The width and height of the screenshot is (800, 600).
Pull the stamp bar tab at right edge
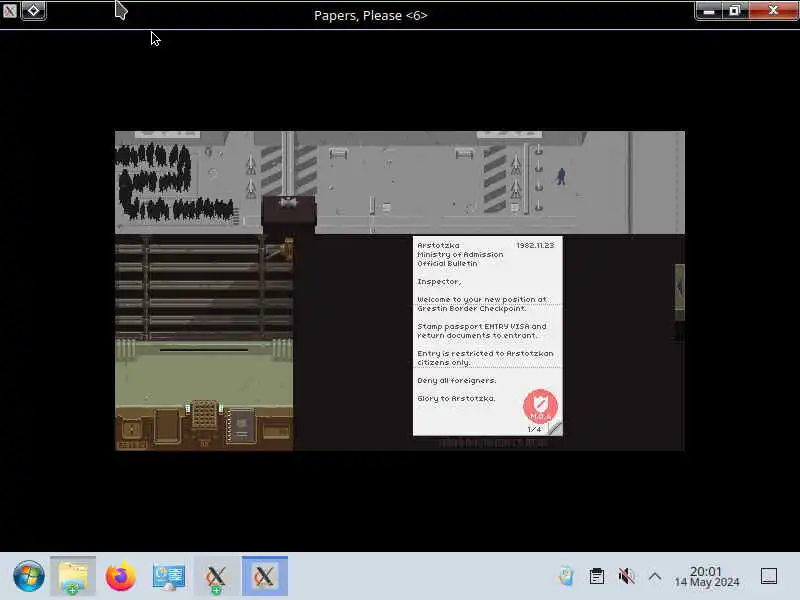coord(680,293)
